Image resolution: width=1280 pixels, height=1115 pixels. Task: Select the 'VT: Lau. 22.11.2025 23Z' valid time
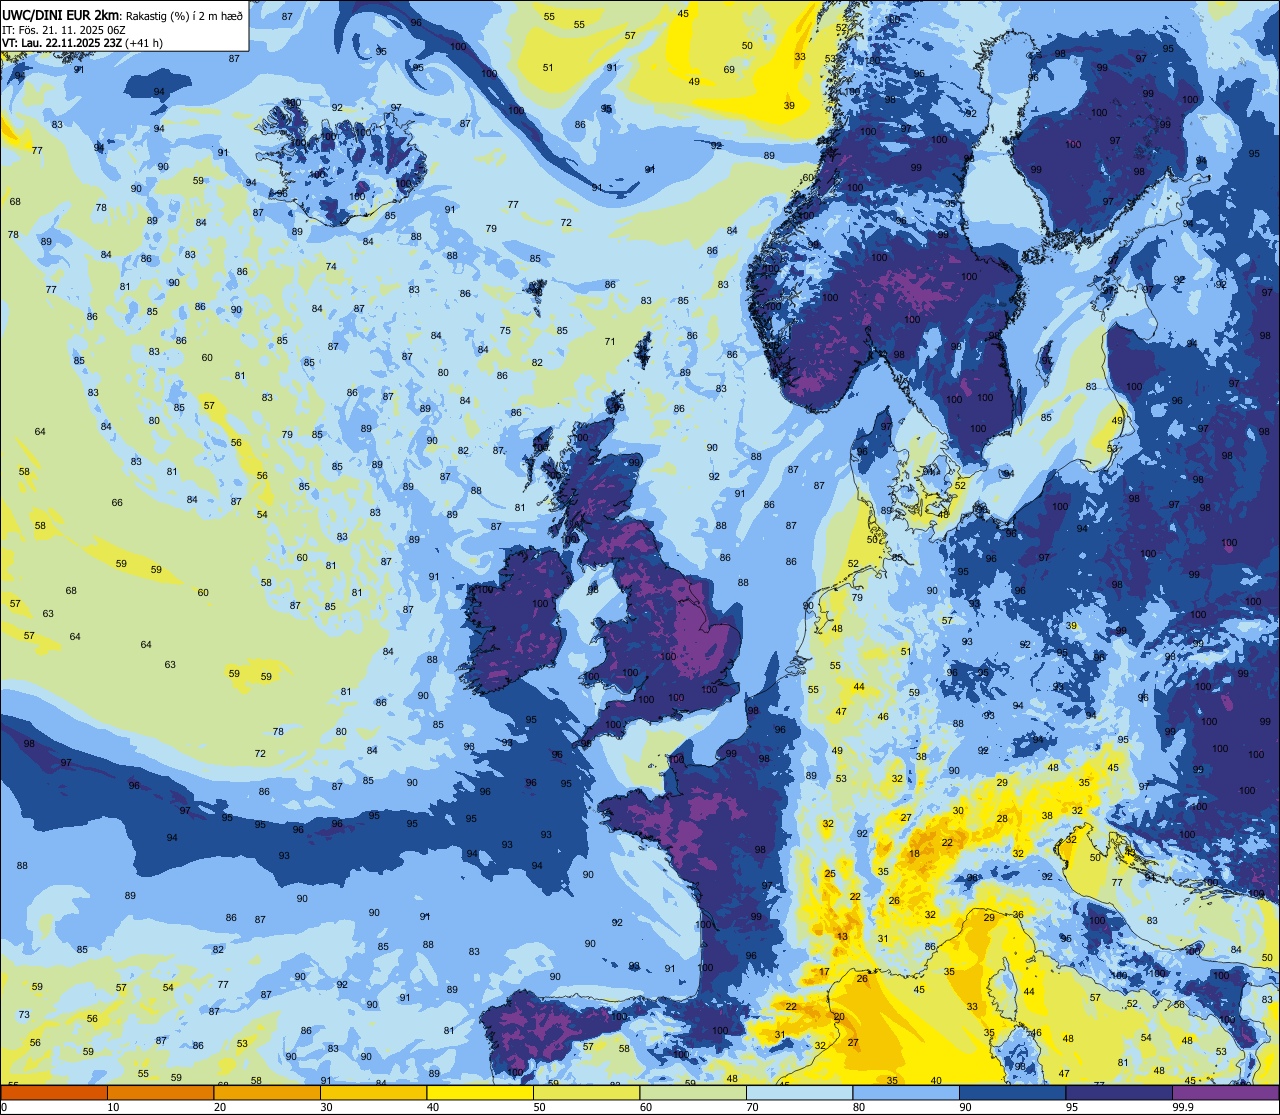coord(62,43)
